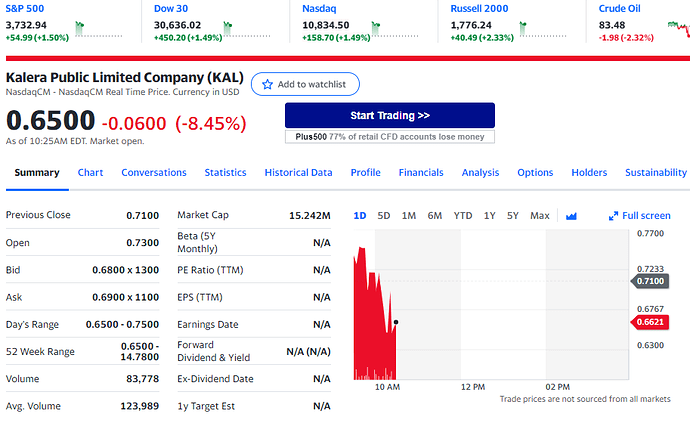Select the 5D chart range
The image size is (690, 423).
pos(384,216)
